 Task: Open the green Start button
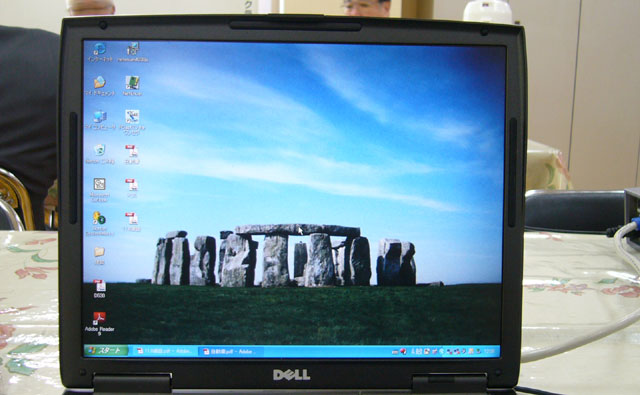pos(106,350)
